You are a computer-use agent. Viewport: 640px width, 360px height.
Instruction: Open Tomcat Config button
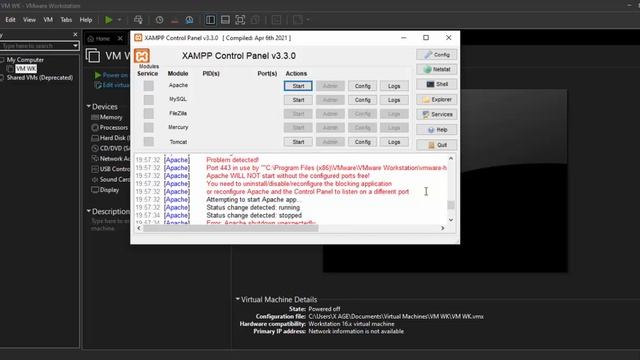tap(362, 142)
